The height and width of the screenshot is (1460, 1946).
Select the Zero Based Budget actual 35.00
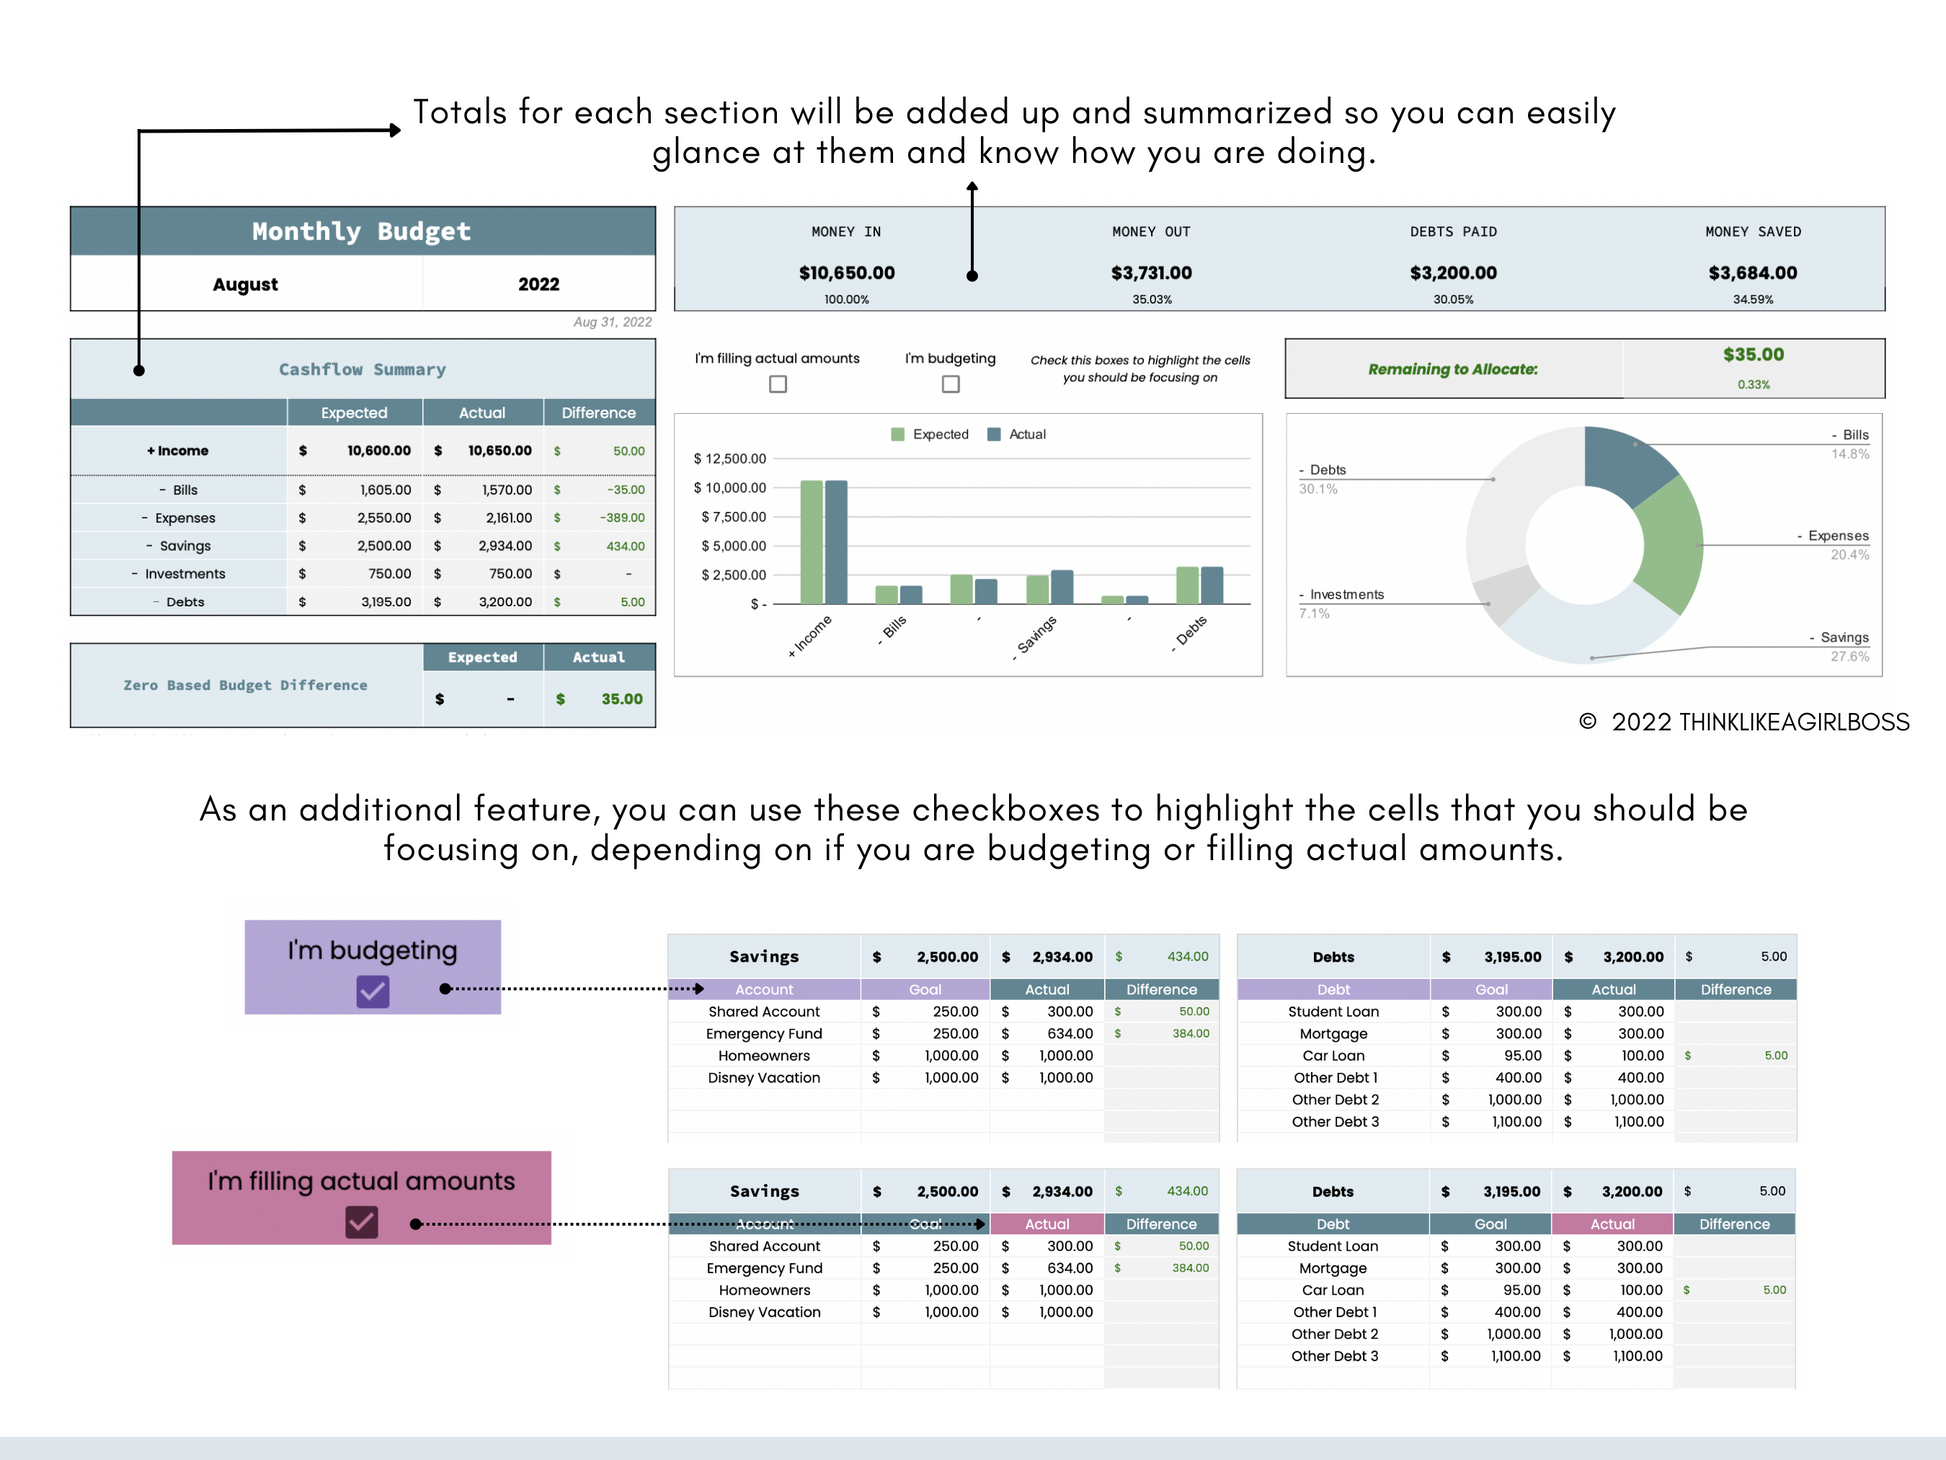(x=621, y=699)
